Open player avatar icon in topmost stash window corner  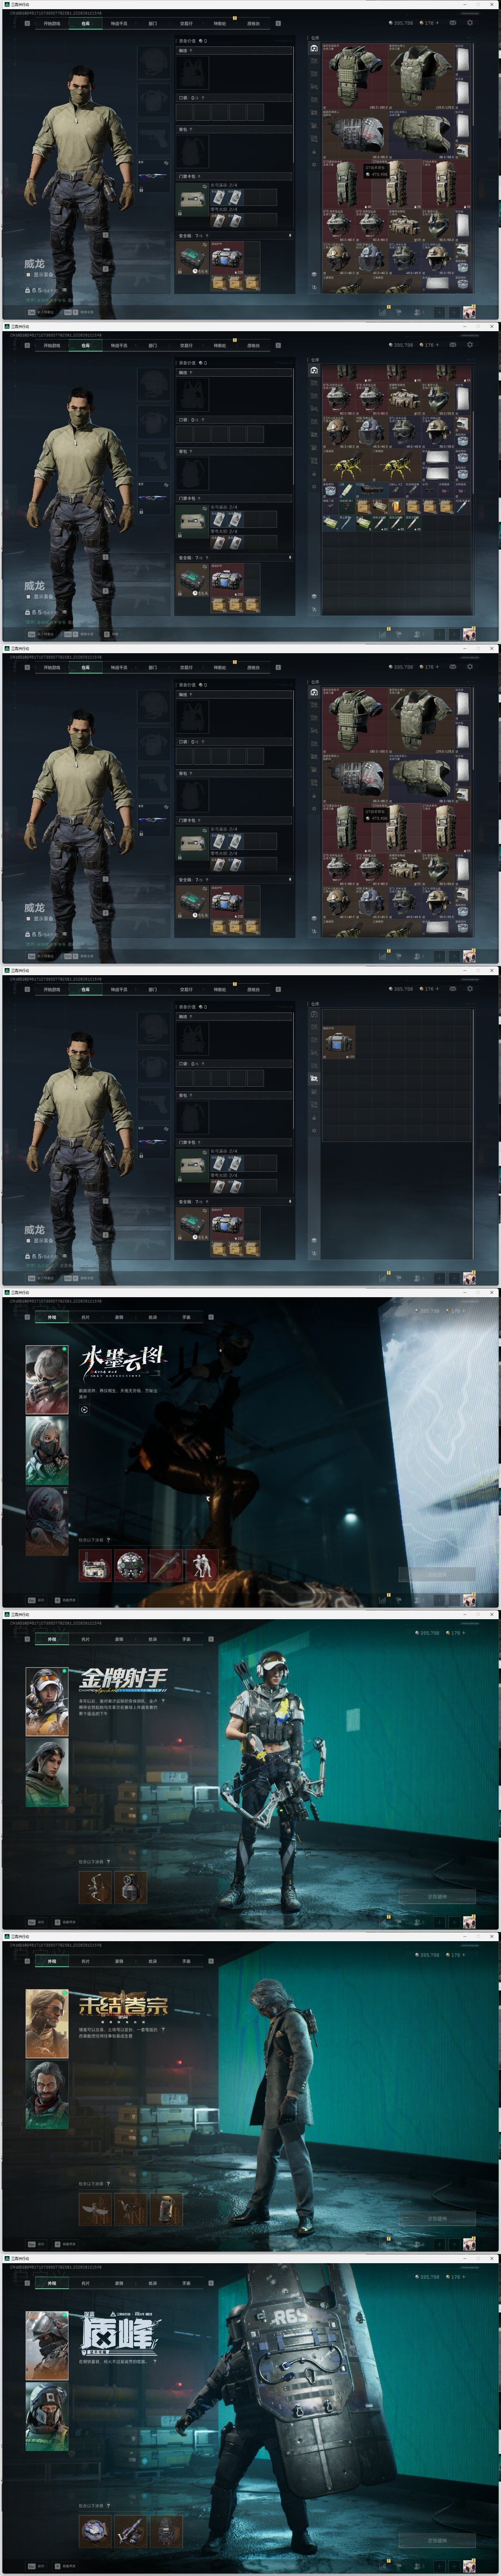coord(468,311)
